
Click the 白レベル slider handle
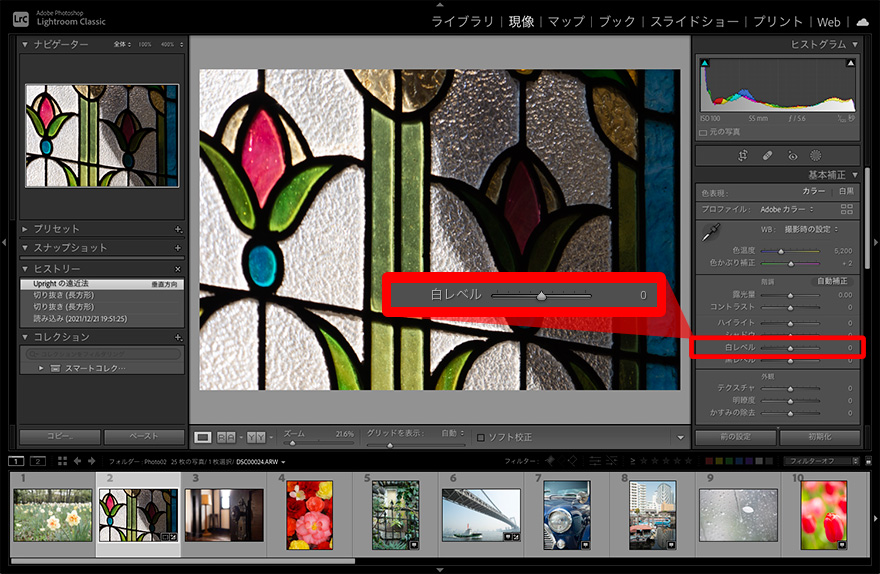(790, 348)
